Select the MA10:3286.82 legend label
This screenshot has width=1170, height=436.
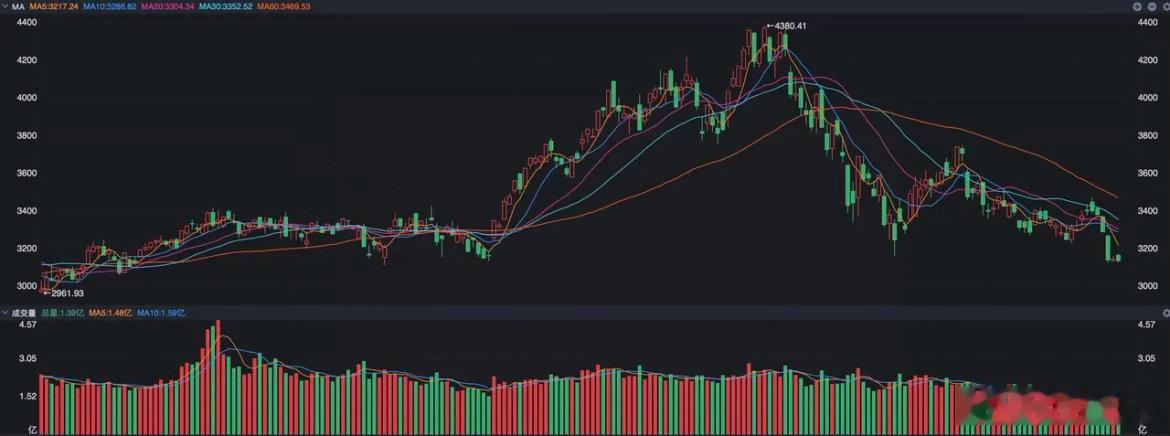[x=110, y=6]
